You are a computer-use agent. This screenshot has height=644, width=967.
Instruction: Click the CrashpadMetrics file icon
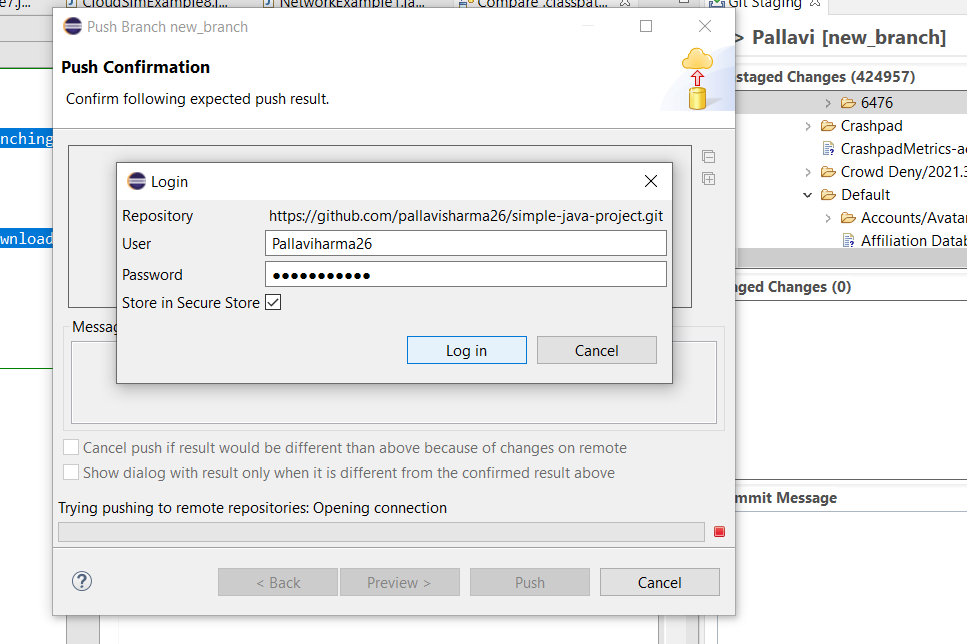coord(828,149)
